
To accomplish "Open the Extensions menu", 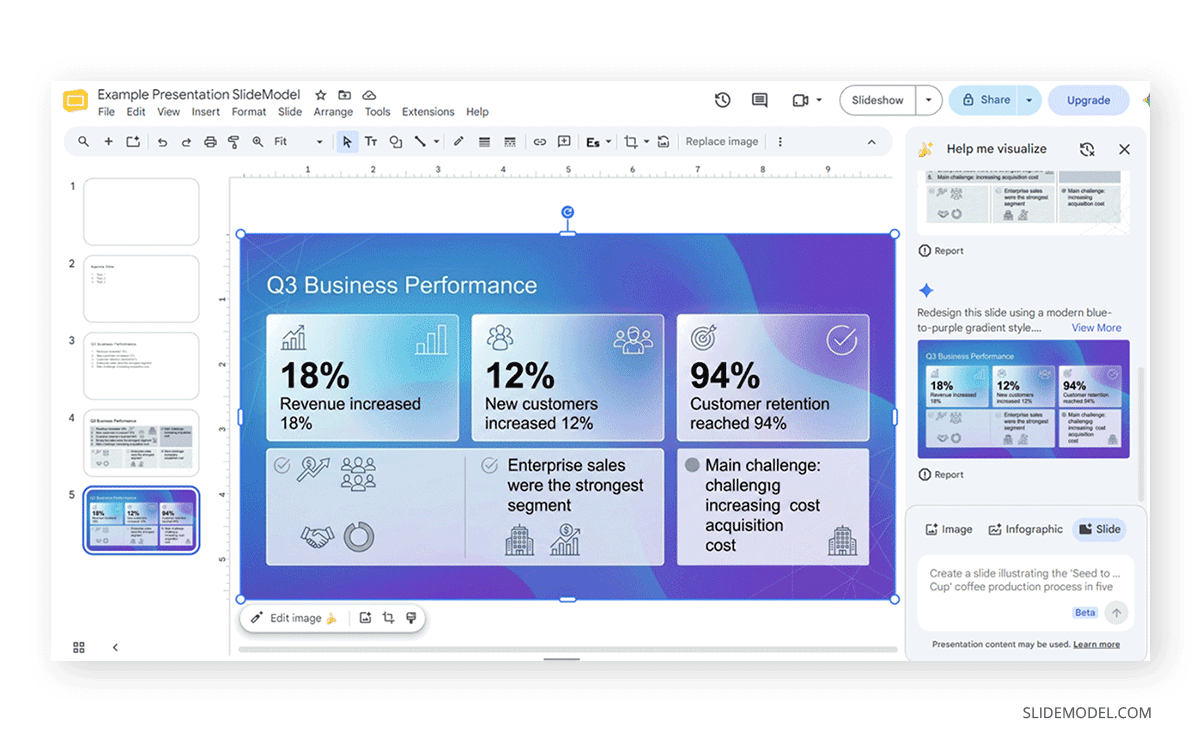I will click(x=428, y=112).
